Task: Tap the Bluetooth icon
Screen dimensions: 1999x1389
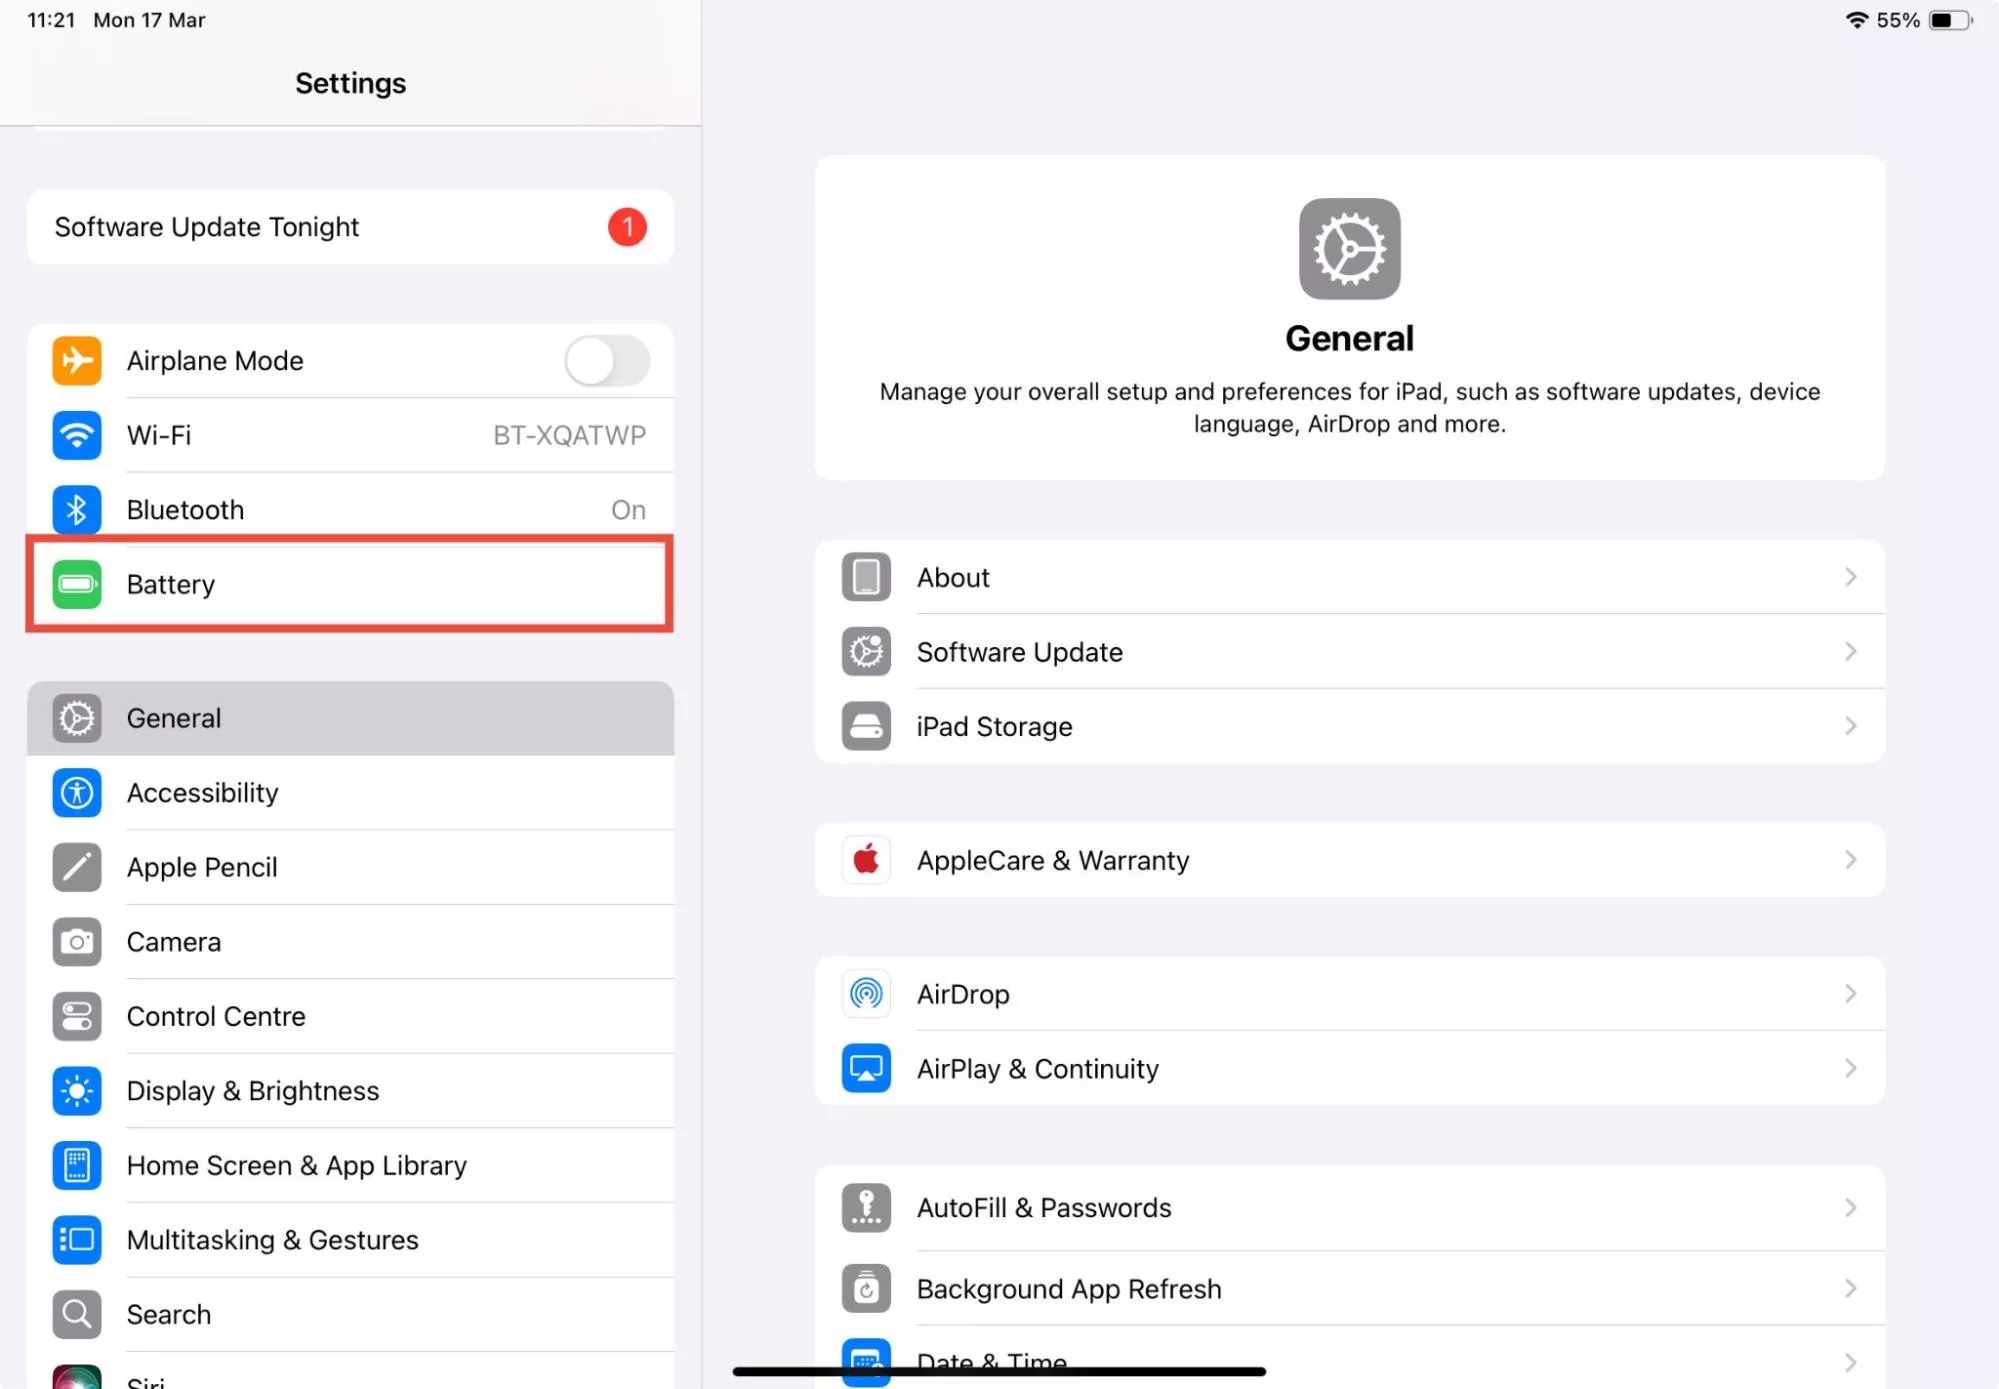Action: coord(77,510)
